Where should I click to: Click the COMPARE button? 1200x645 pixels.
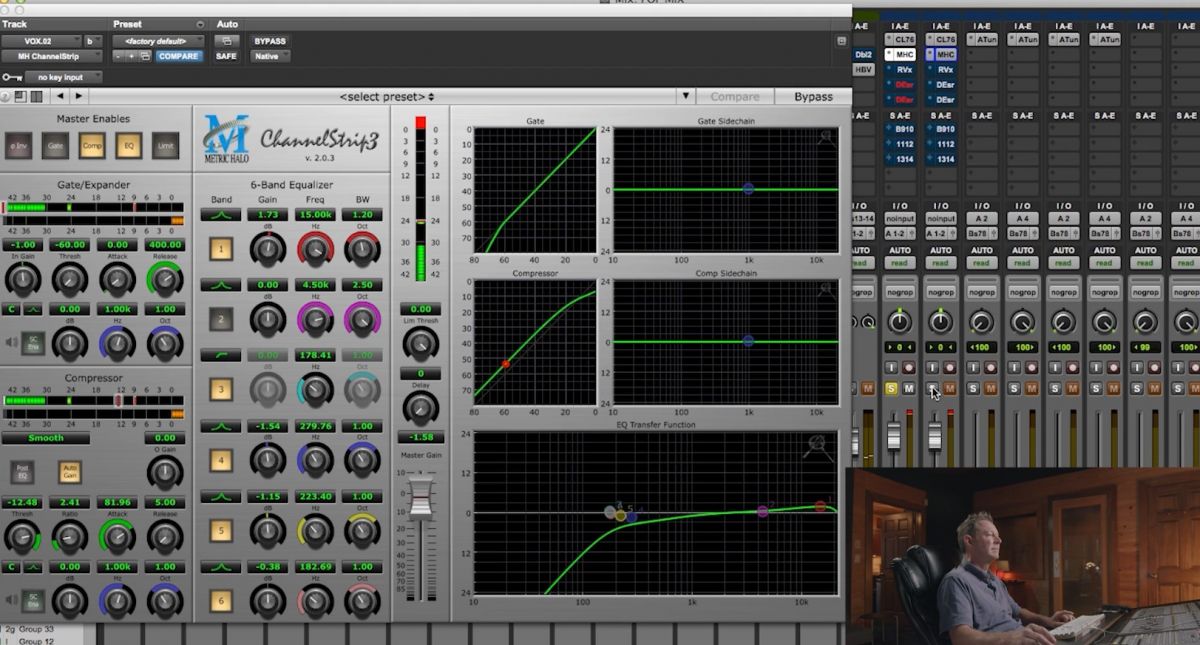click(x=180, y=56)
